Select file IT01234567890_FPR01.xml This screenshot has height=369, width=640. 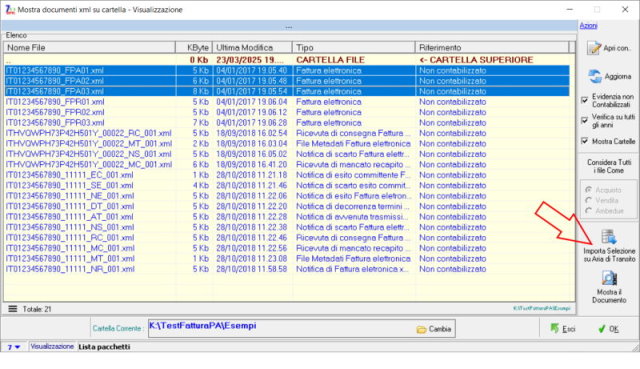pyautogui.click(x=287, y=102)
